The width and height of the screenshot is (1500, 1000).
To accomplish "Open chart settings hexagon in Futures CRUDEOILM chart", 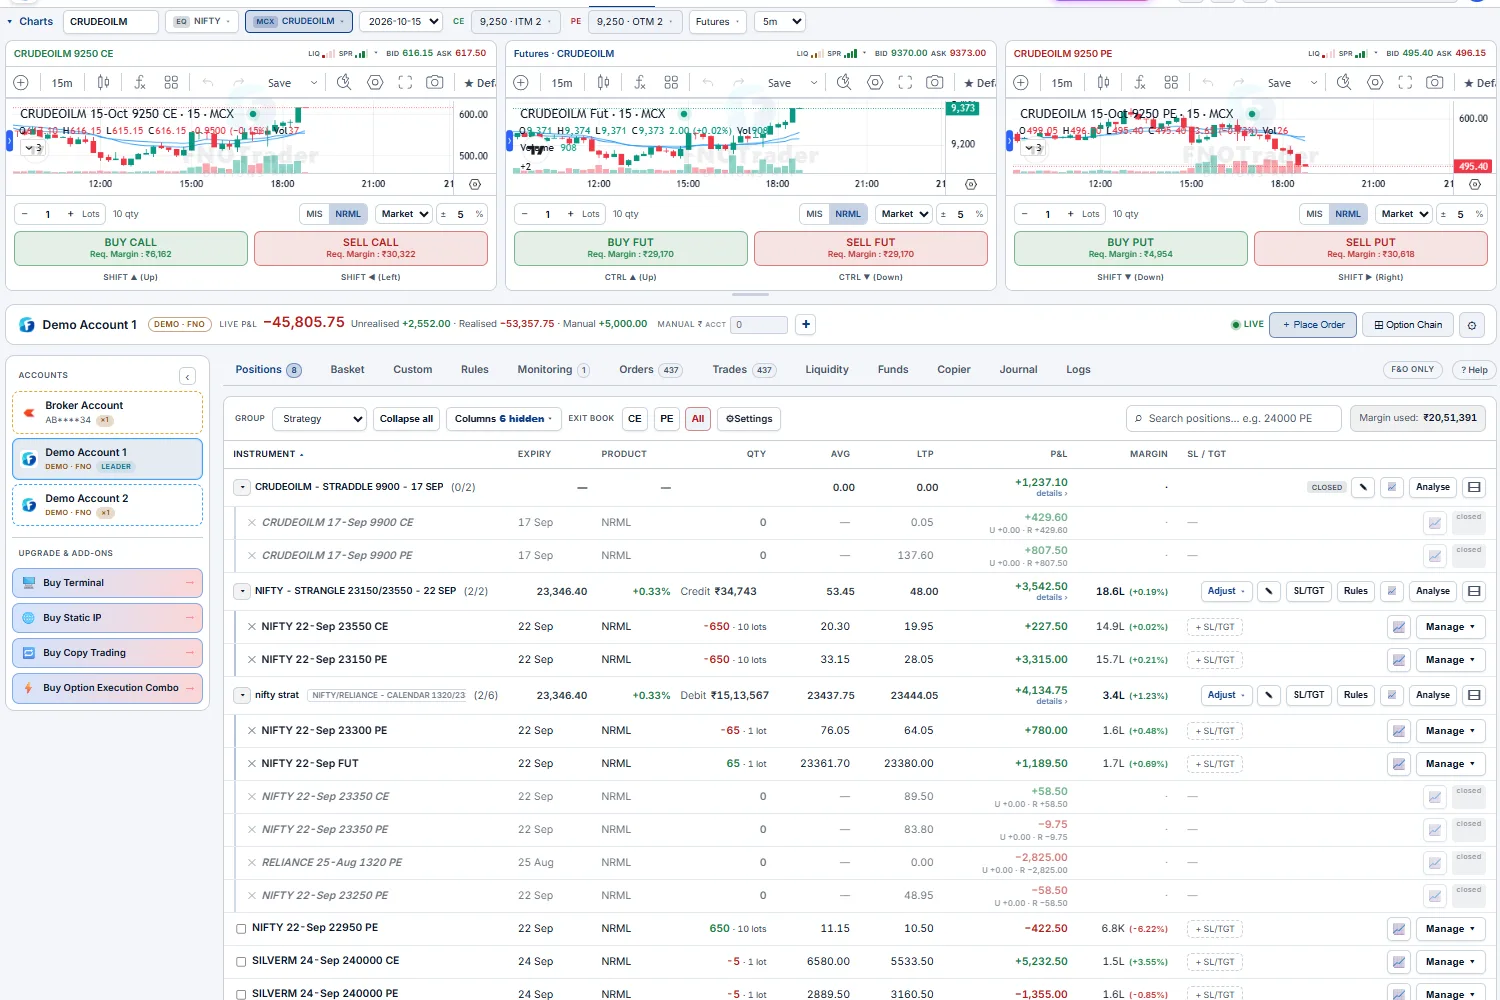I will pyautogui.click(x=875, y=83).
